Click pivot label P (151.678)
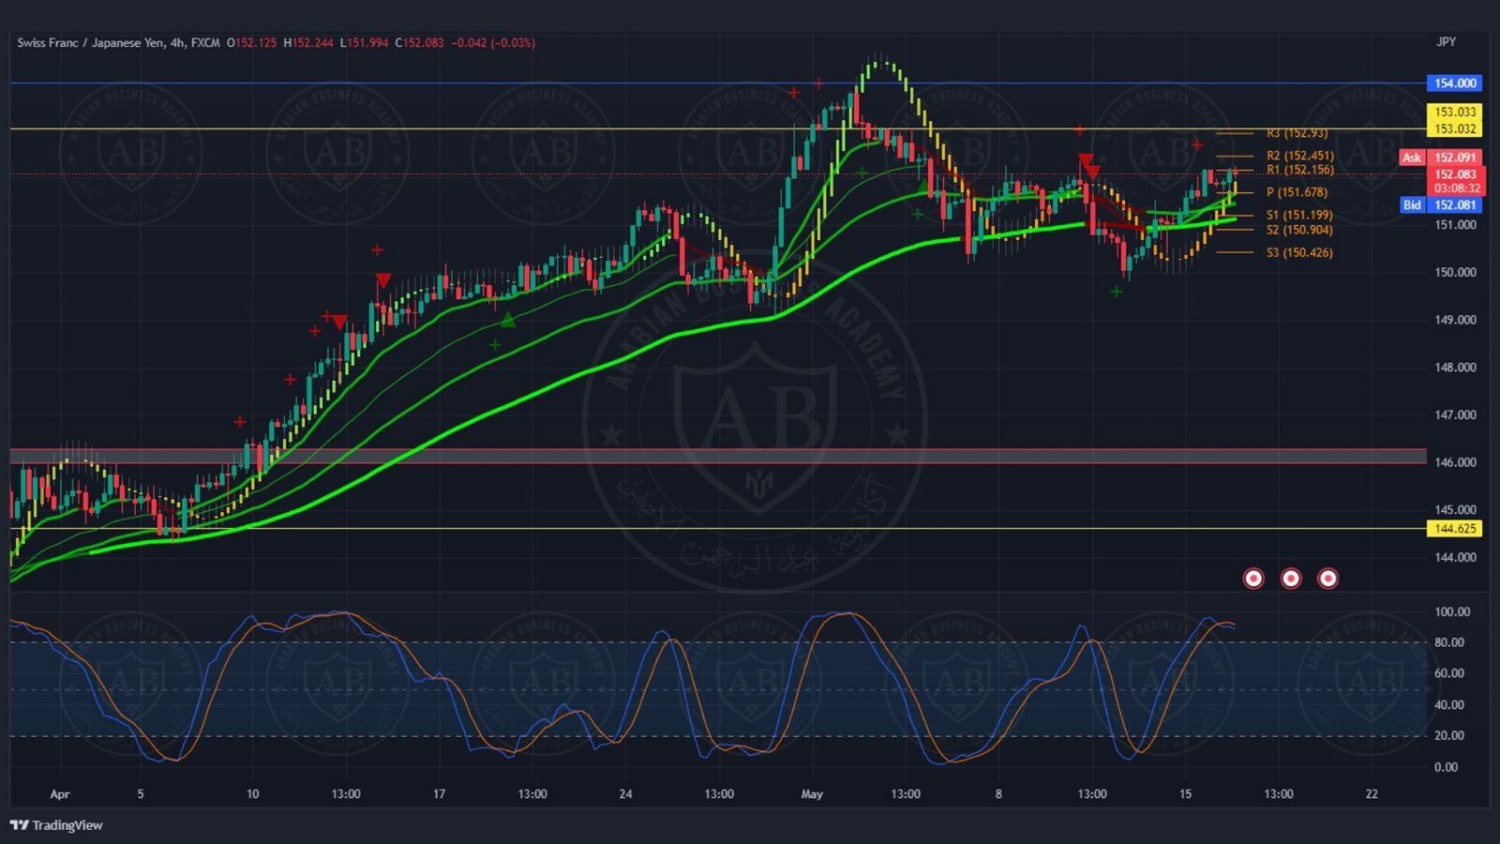This screenshot has height=844, width=1500. [1297, 192]
